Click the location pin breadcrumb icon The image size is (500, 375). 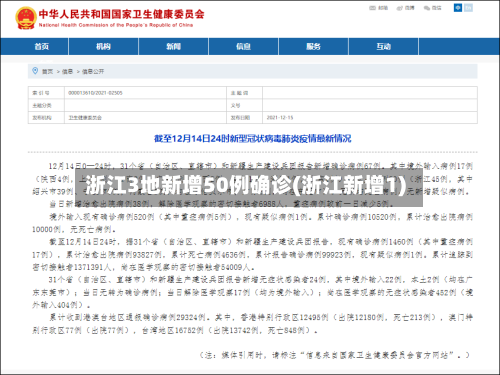click(35, 71)
